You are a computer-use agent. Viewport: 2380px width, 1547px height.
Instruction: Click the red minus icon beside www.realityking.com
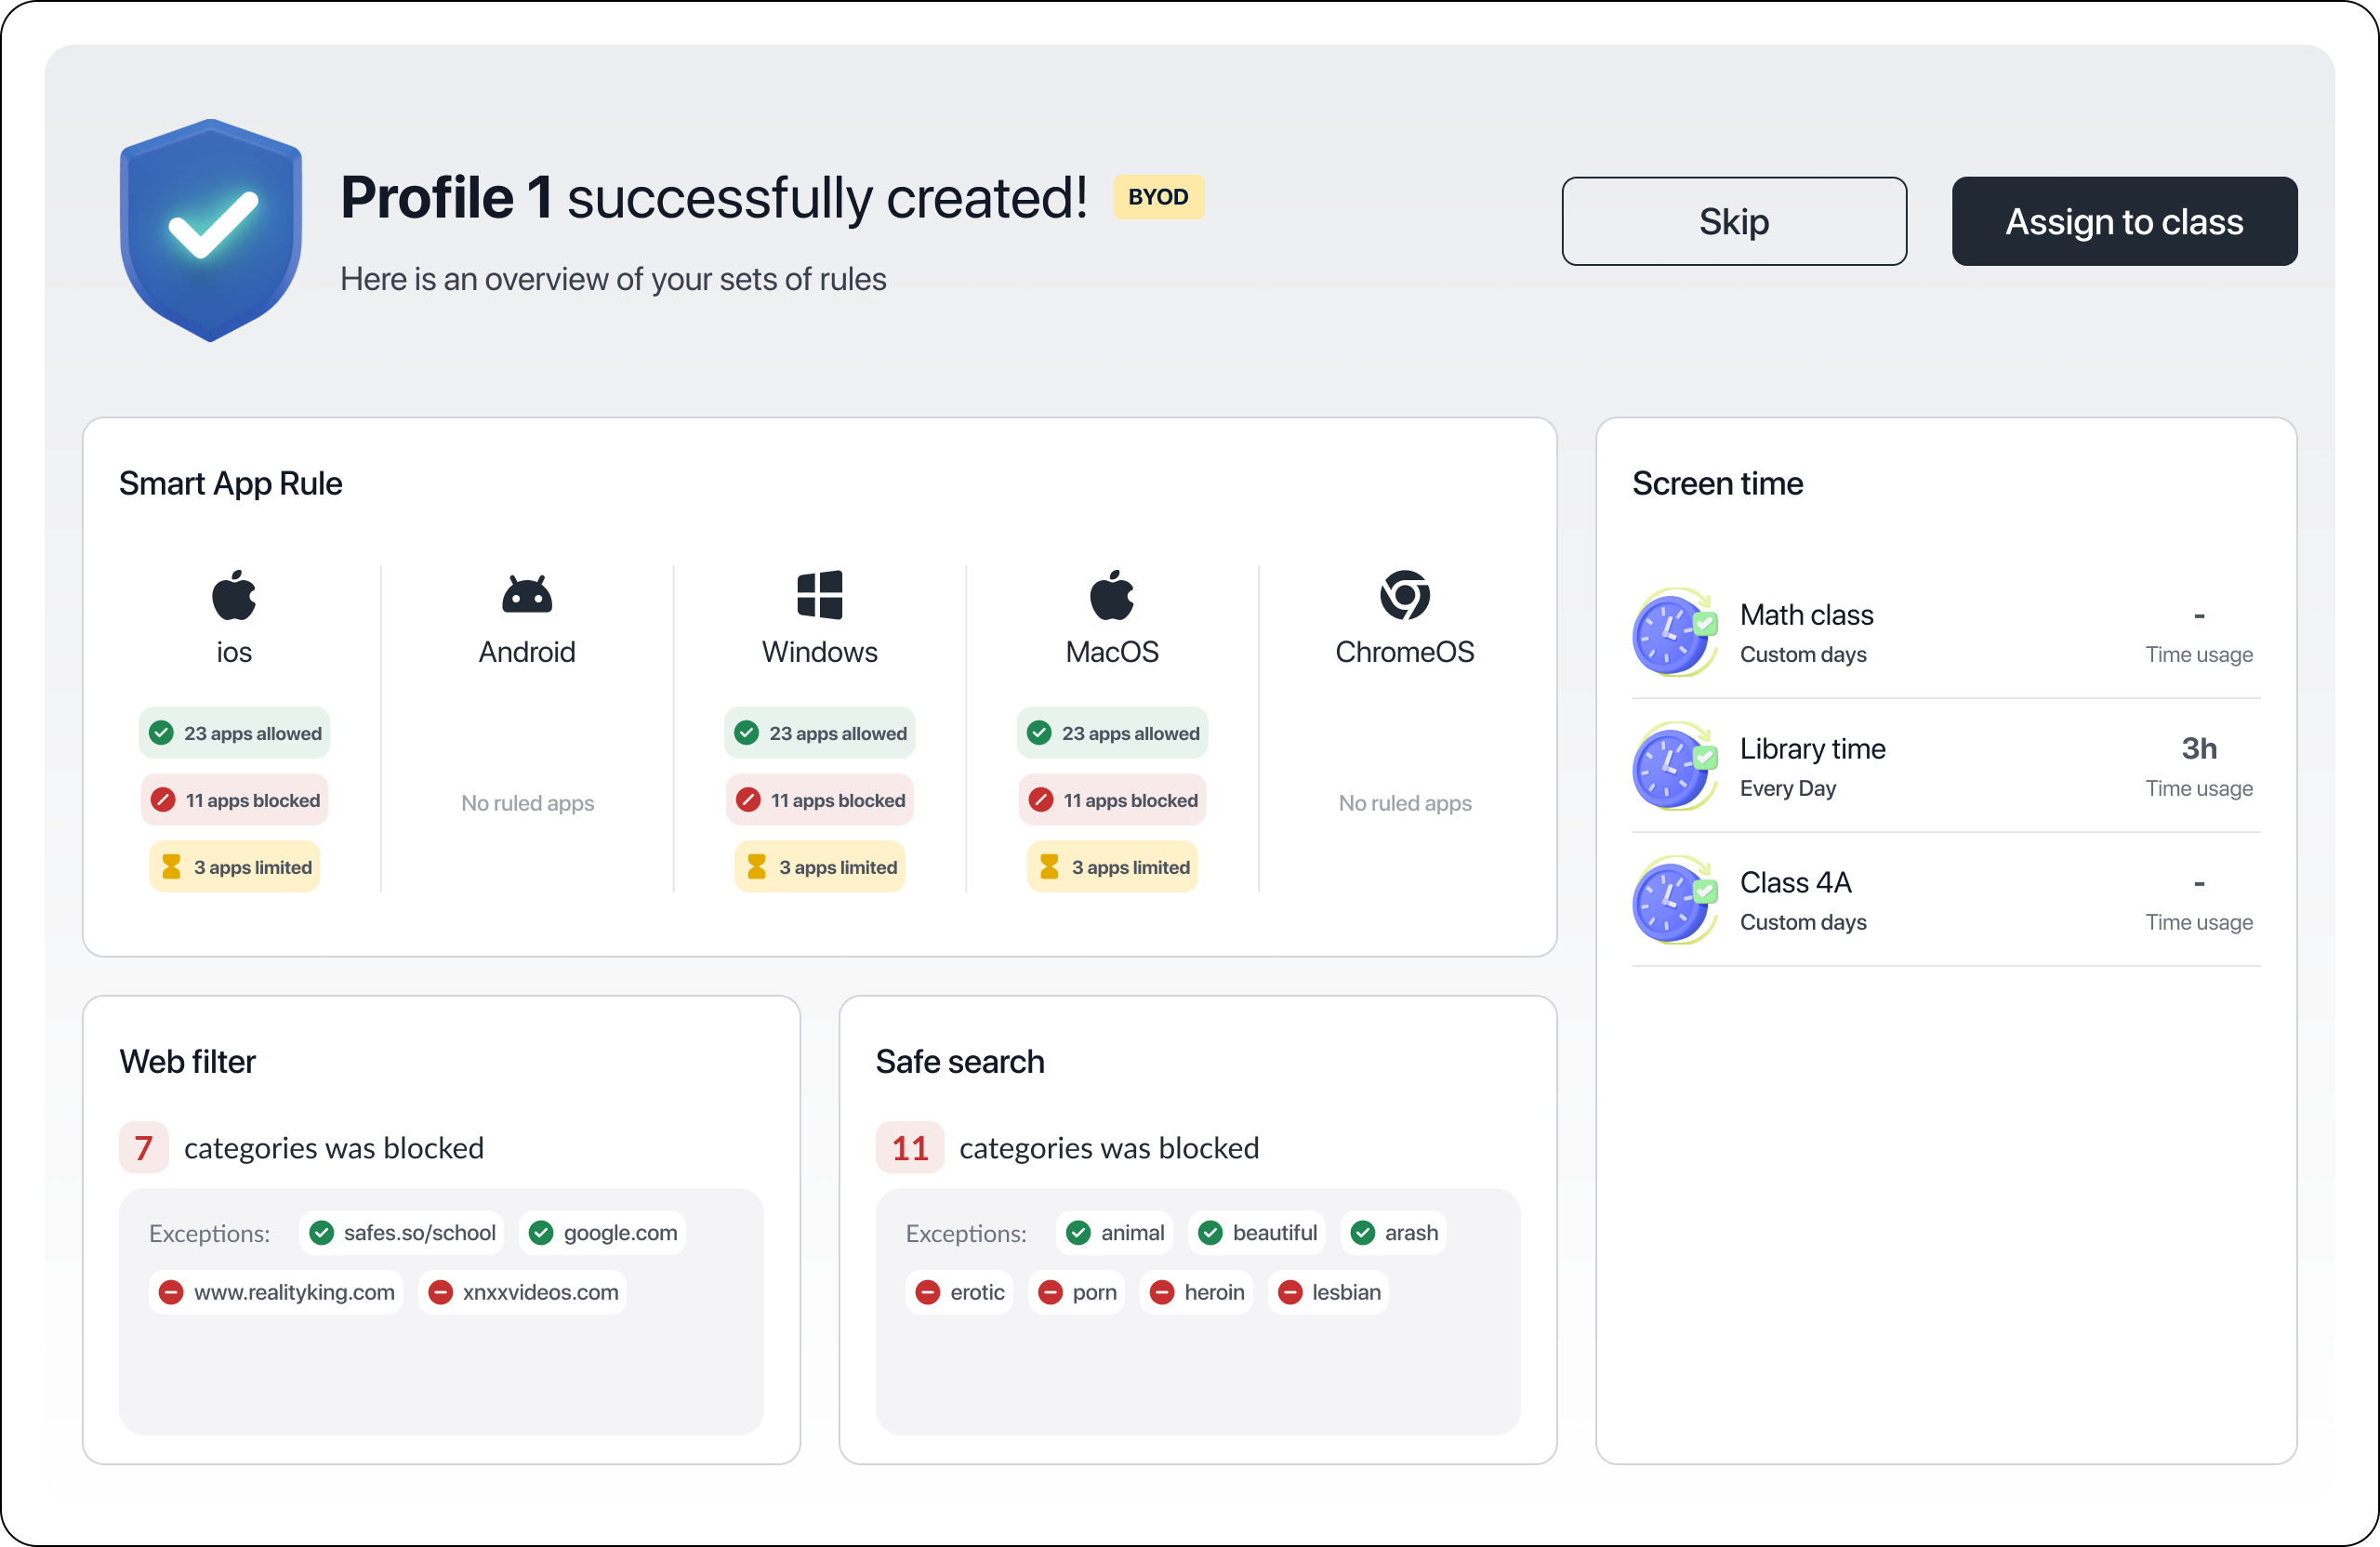(171, 1292)
